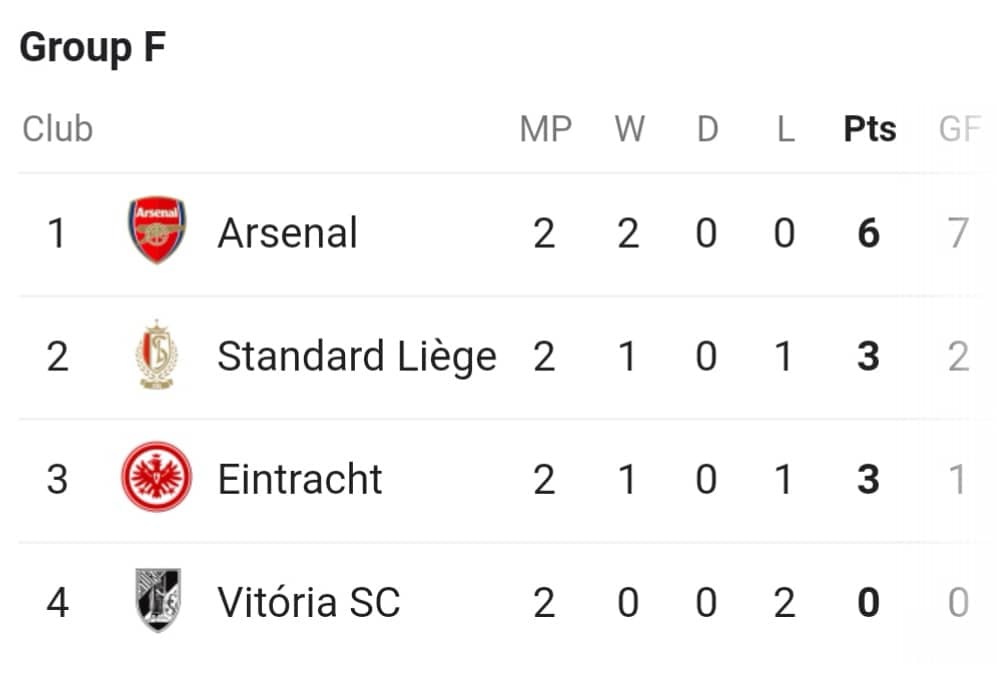Image resolution: width=997 pixels, height=691 pixels.
Task: Click Arsenal's points value 6
Action: click(x=869, y=233)
